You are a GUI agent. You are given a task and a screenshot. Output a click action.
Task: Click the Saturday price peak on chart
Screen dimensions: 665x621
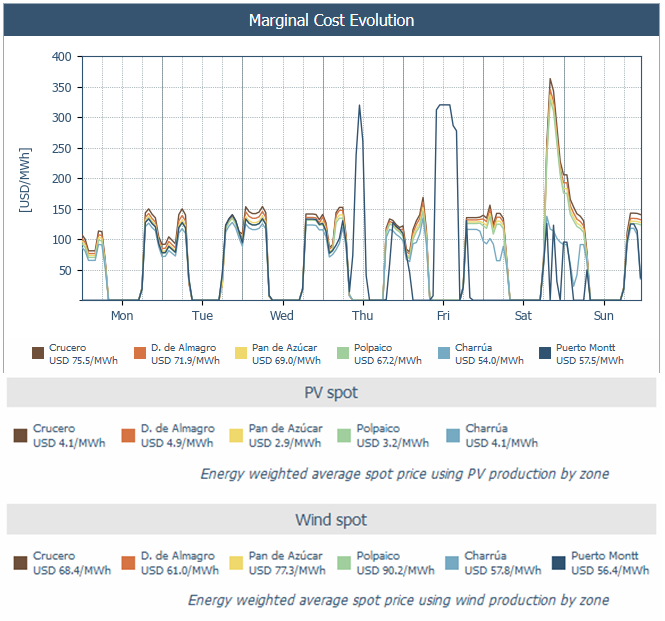pos(550,79)
